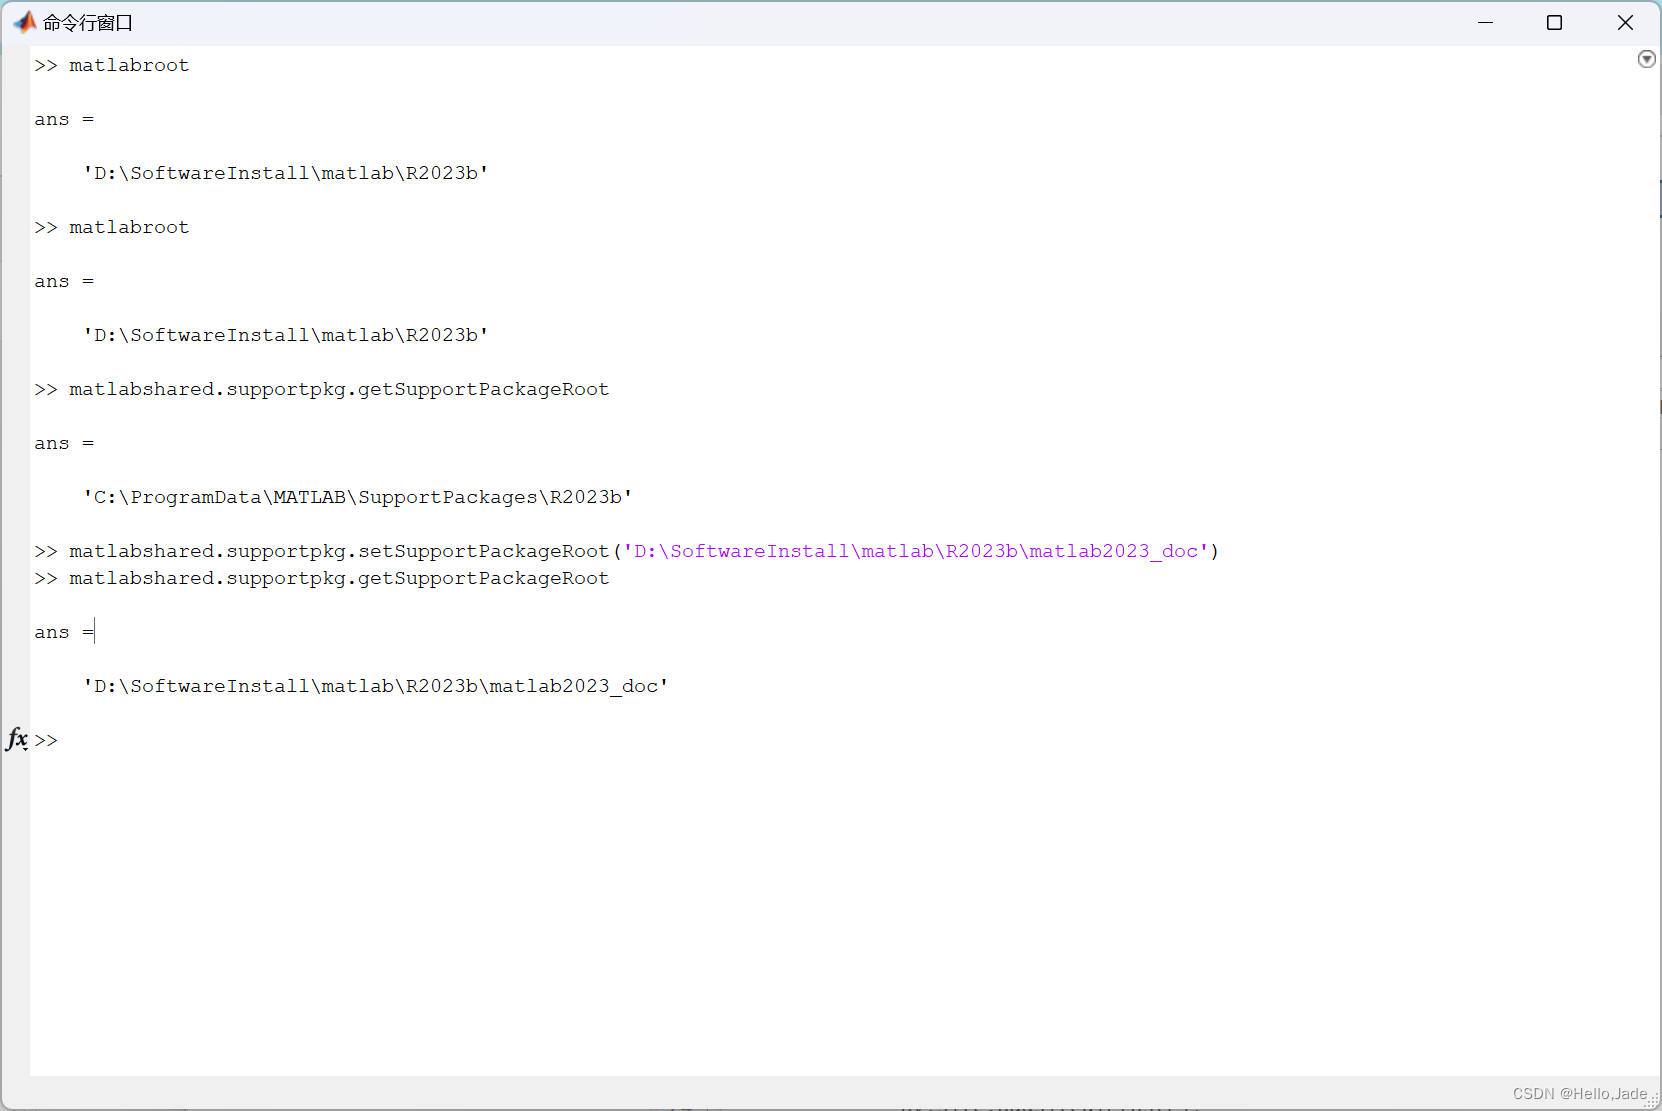Click the MATLAB logo in title bar
This screenshot has width=1662, height=1111.
point(24,22)
